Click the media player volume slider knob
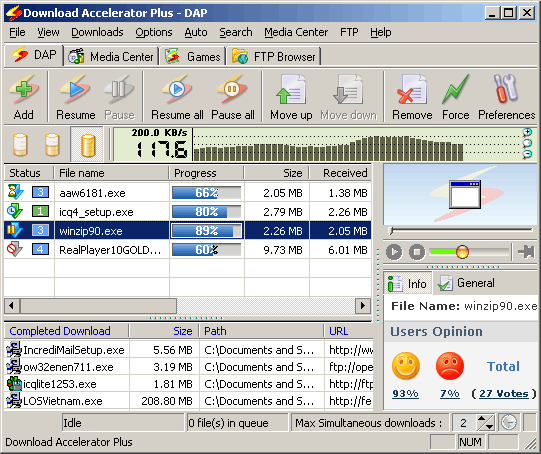The height and width of the screenshot is (454, 541). click(x=462, y=252)
